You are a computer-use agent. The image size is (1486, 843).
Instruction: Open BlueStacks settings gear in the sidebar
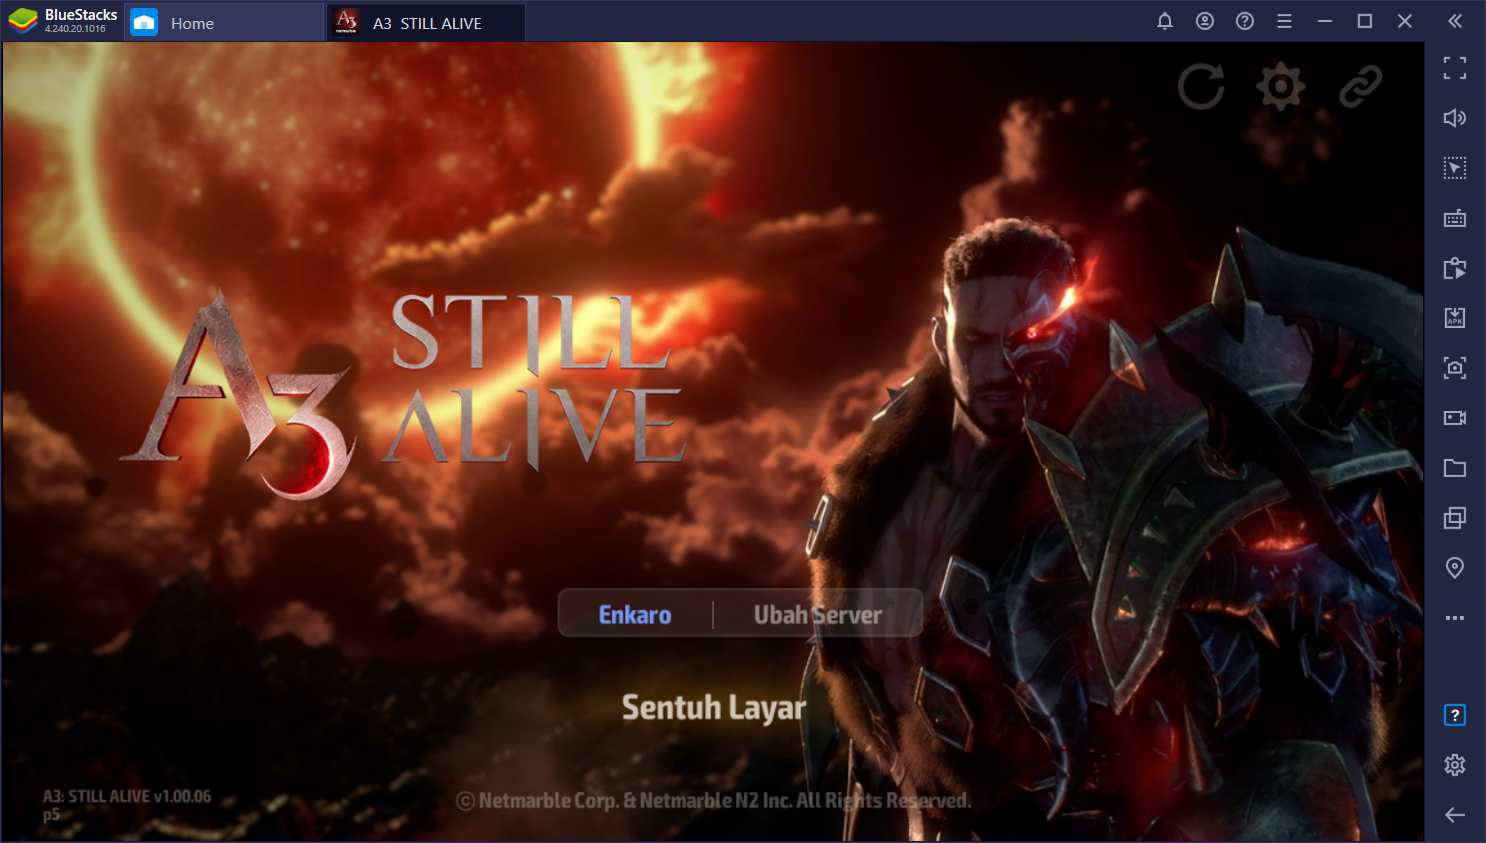tap(1455, 765)
